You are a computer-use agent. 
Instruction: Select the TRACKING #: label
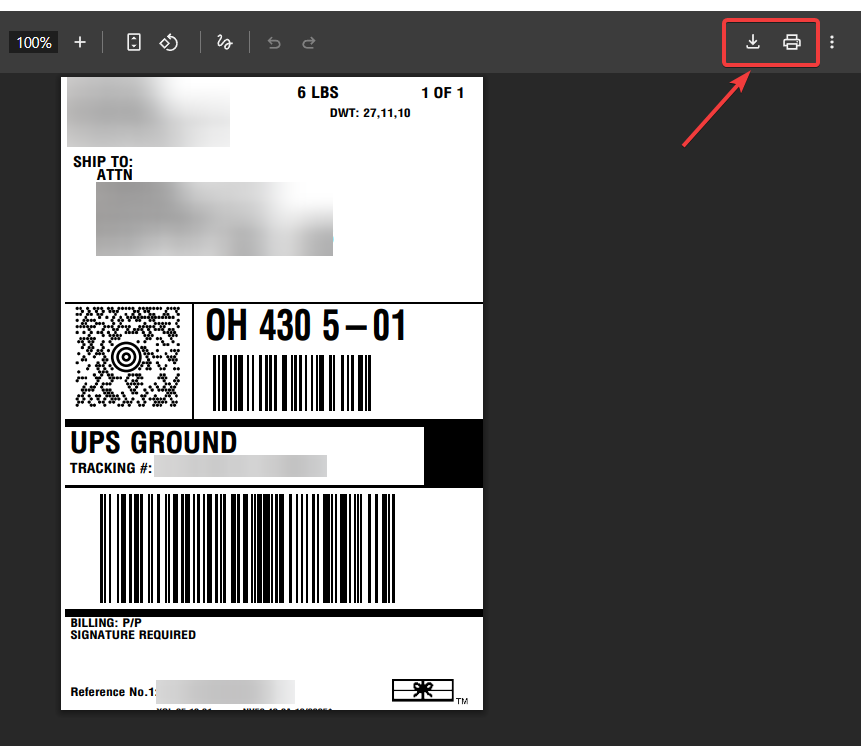(x=111, y=468)
